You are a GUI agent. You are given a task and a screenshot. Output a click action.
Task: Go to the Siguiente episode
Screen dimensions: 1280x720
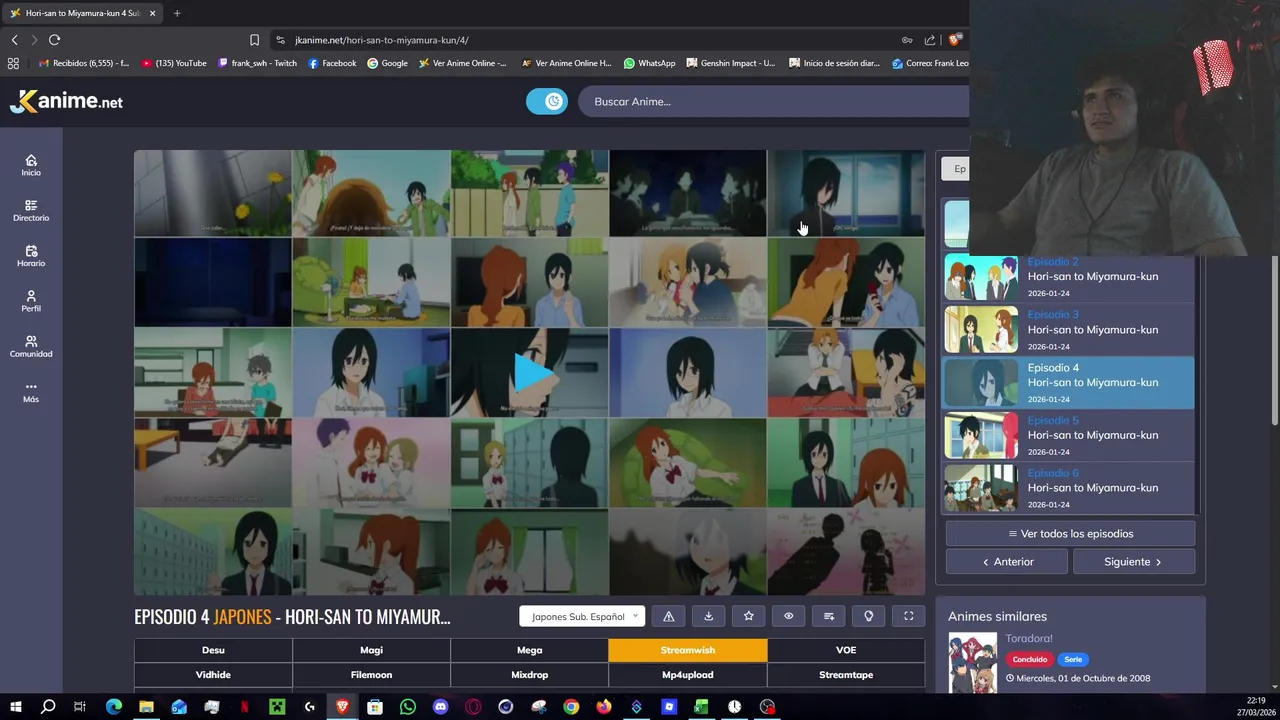click(1133, 562)
